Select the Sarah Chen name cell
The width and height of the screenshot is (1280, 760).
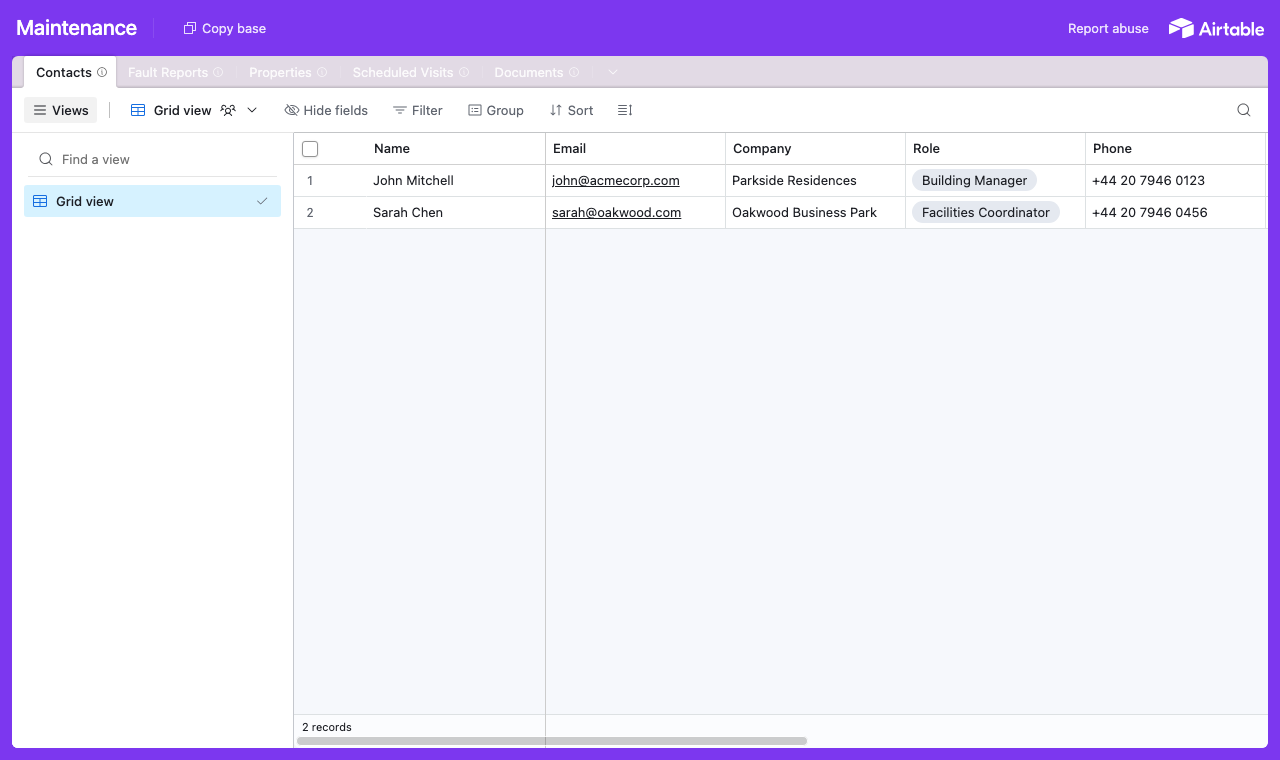tap(408, 213)
